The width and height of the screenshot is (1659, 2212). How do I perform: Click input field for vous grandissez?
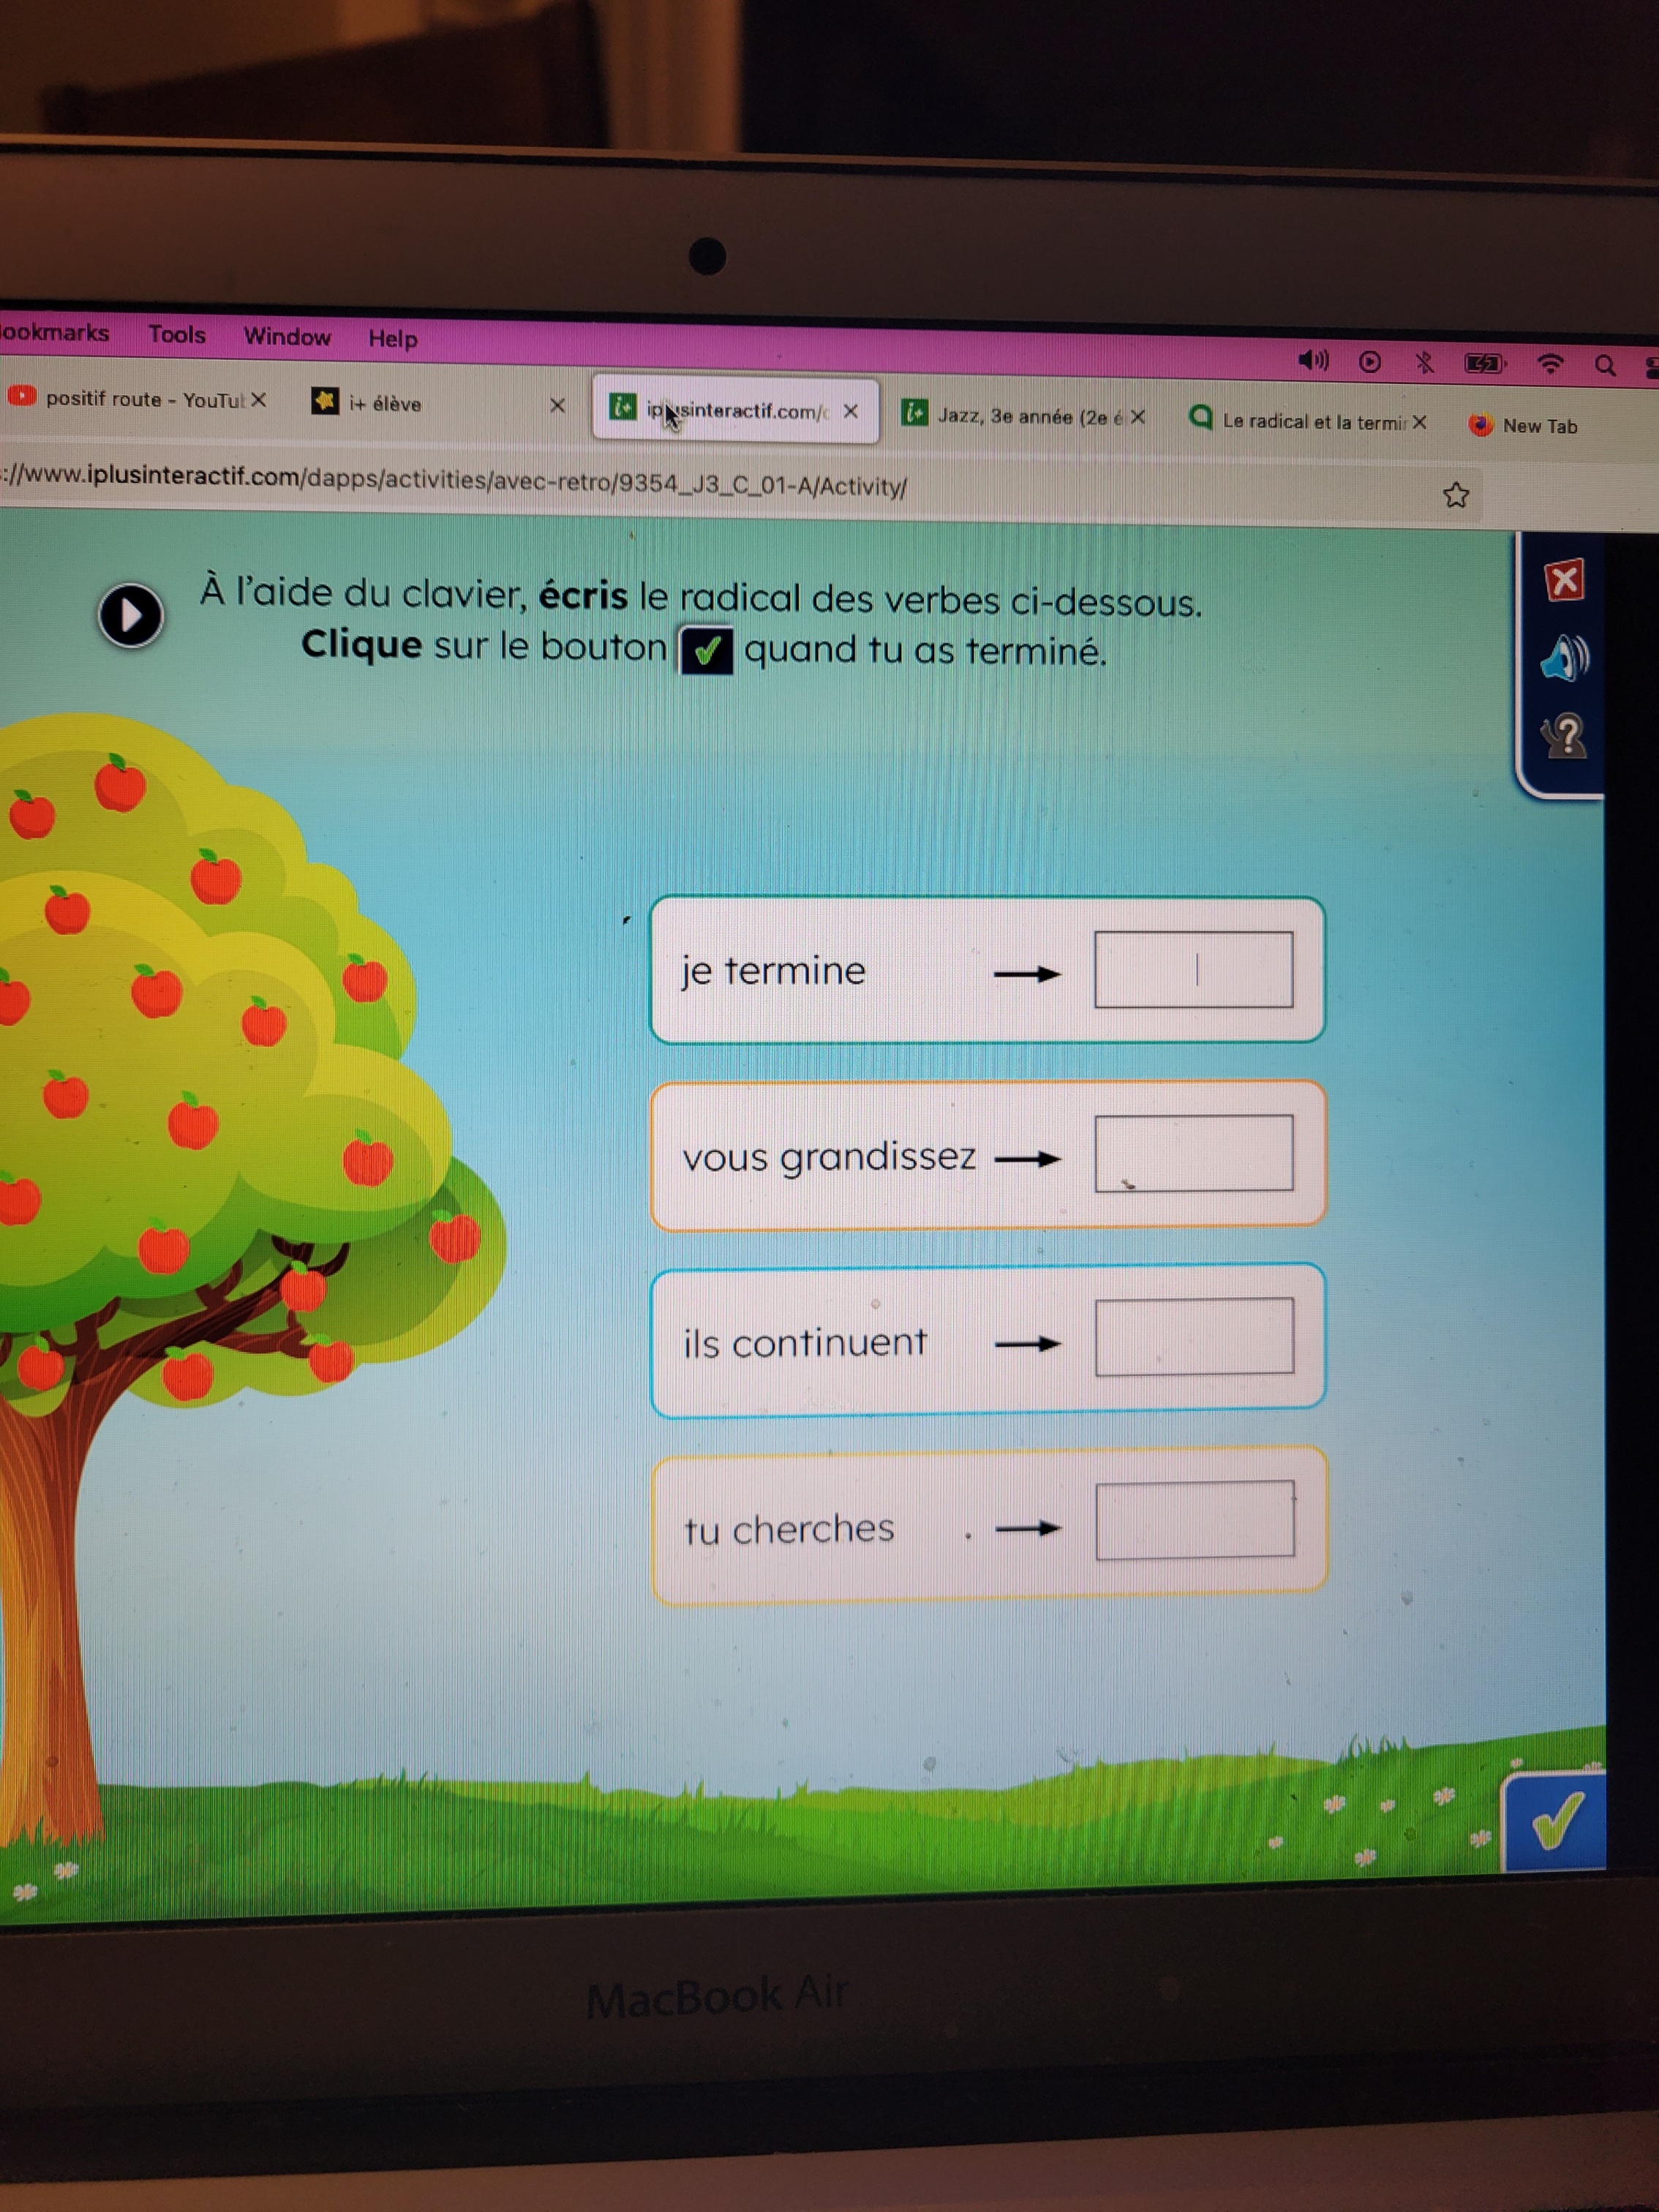click(x=1194, y=1153)
